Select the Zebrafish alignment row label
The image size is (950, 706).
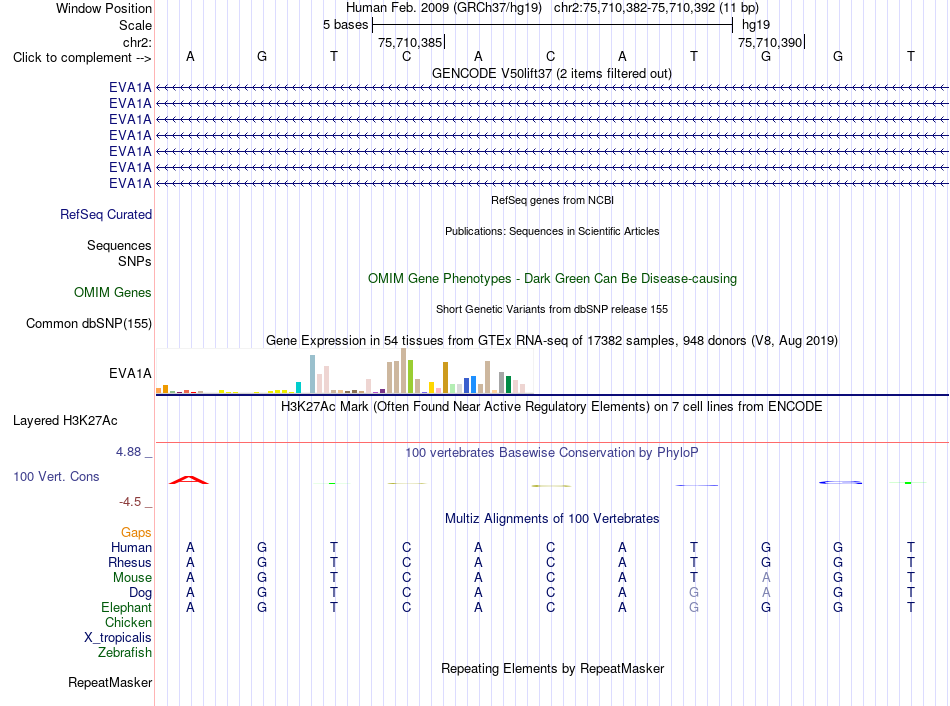(x=125, y=653)
